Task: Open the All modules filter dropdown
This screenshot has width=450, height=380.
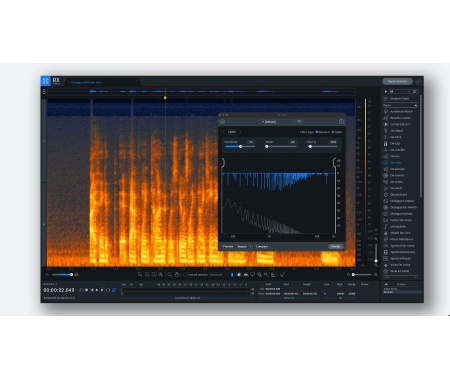Action: [400, 91]
